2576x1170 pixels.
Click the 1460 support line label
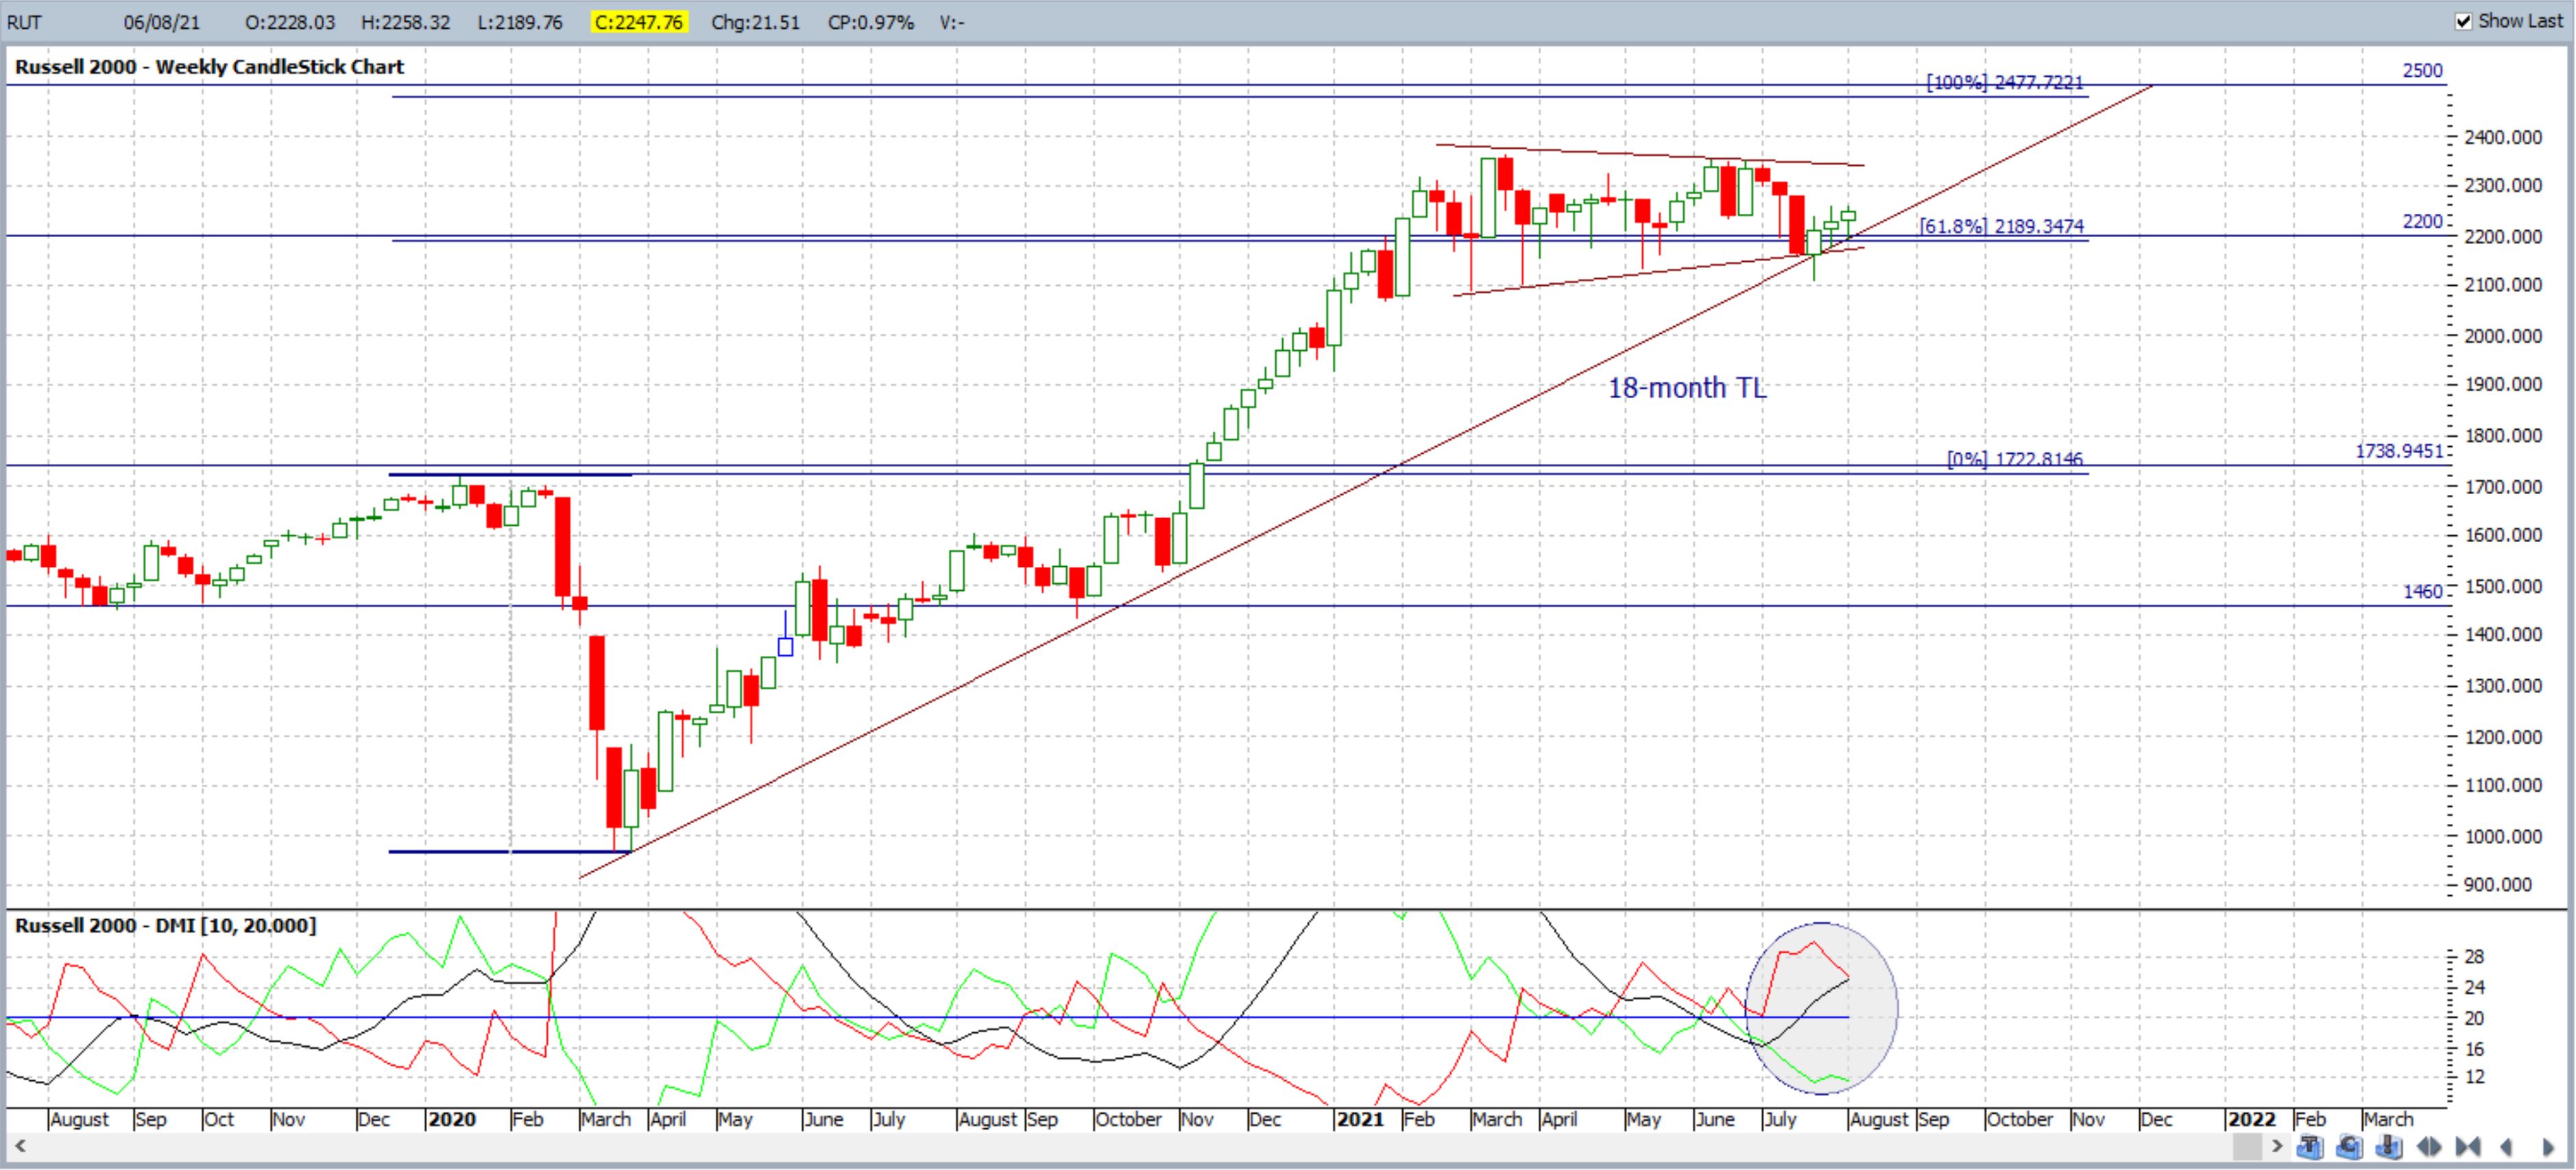(x=2422, y=592)
